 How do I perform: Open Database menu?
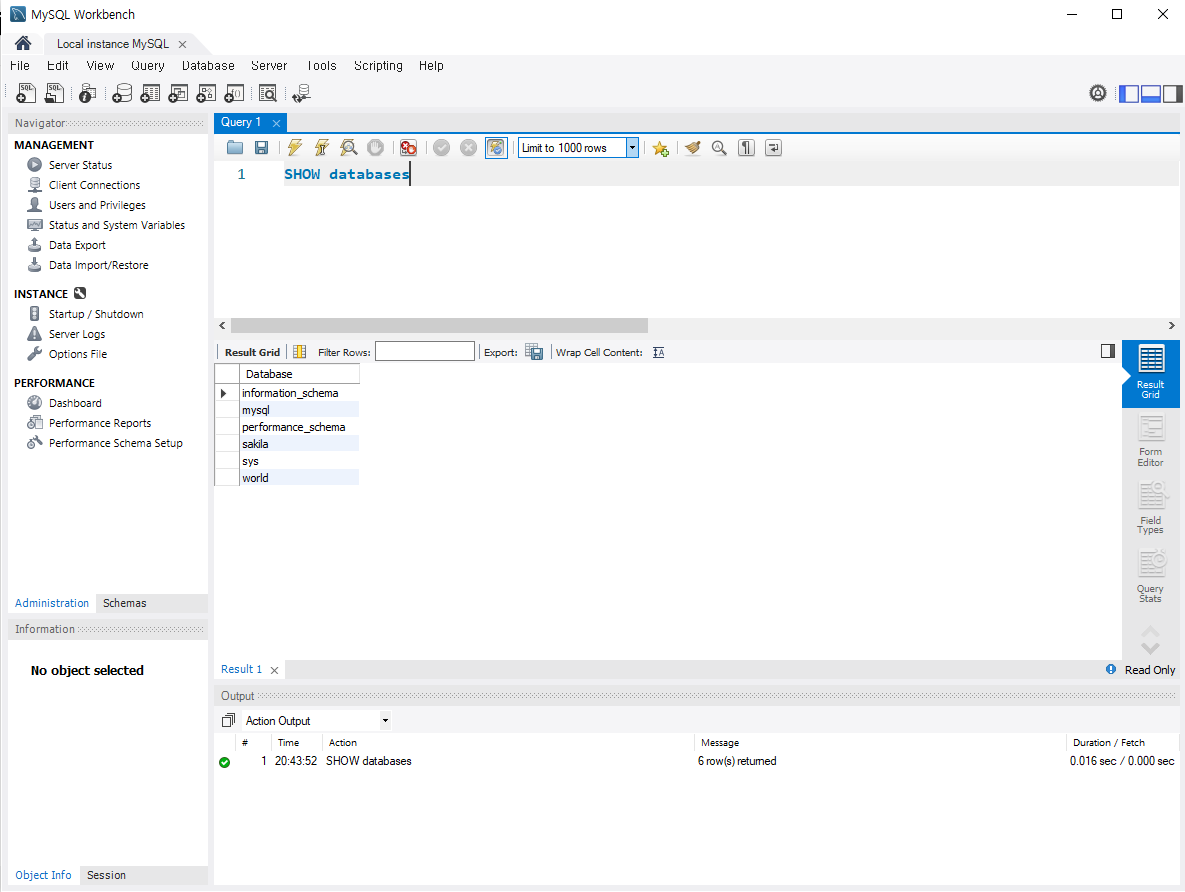208,66
